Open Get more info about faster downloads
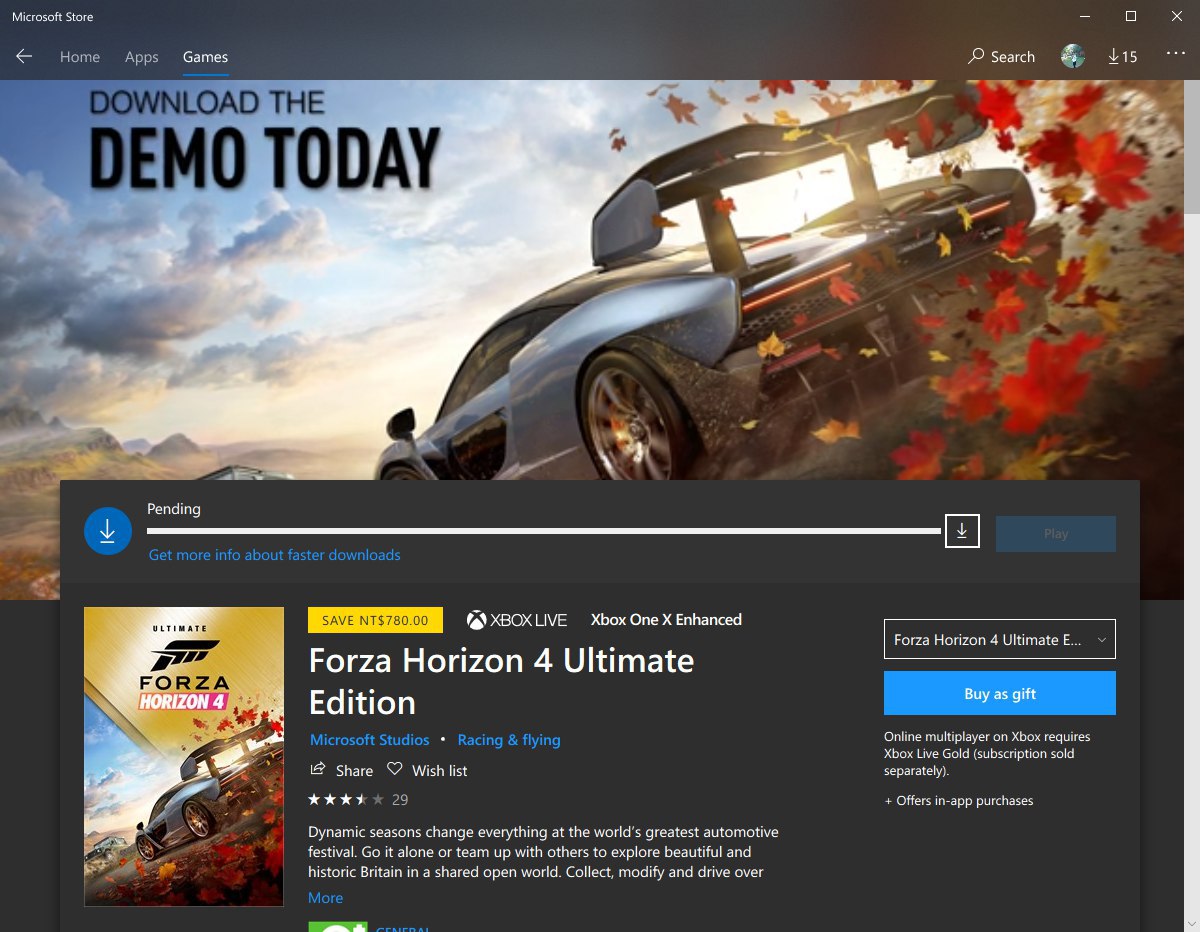 pos(275,555)
